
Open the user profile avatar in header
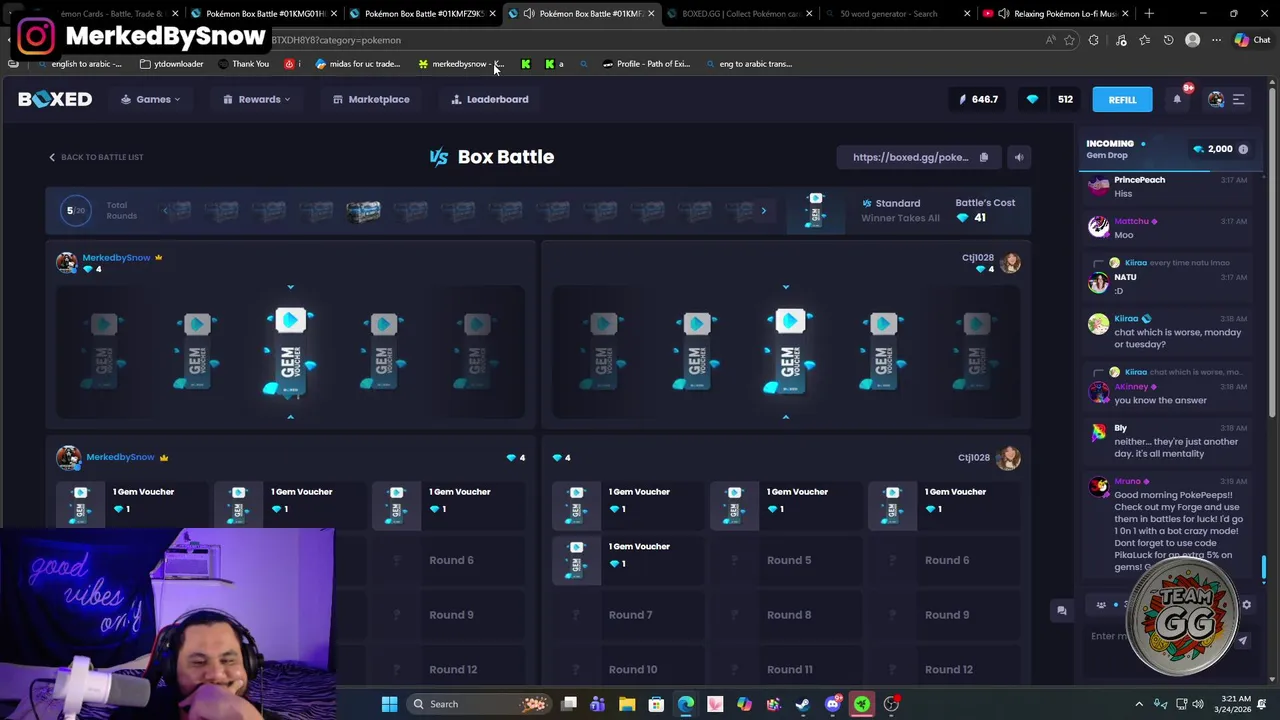click(x=1216, y=99)
